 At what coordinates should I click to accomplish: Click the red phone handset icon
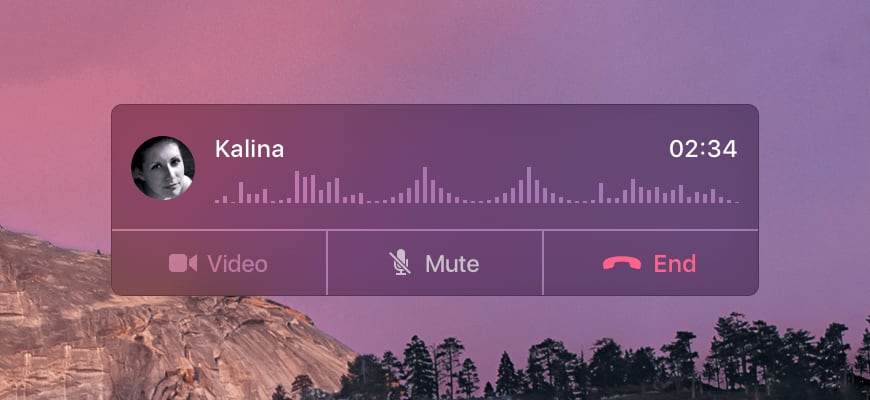(x=622, y=264)
